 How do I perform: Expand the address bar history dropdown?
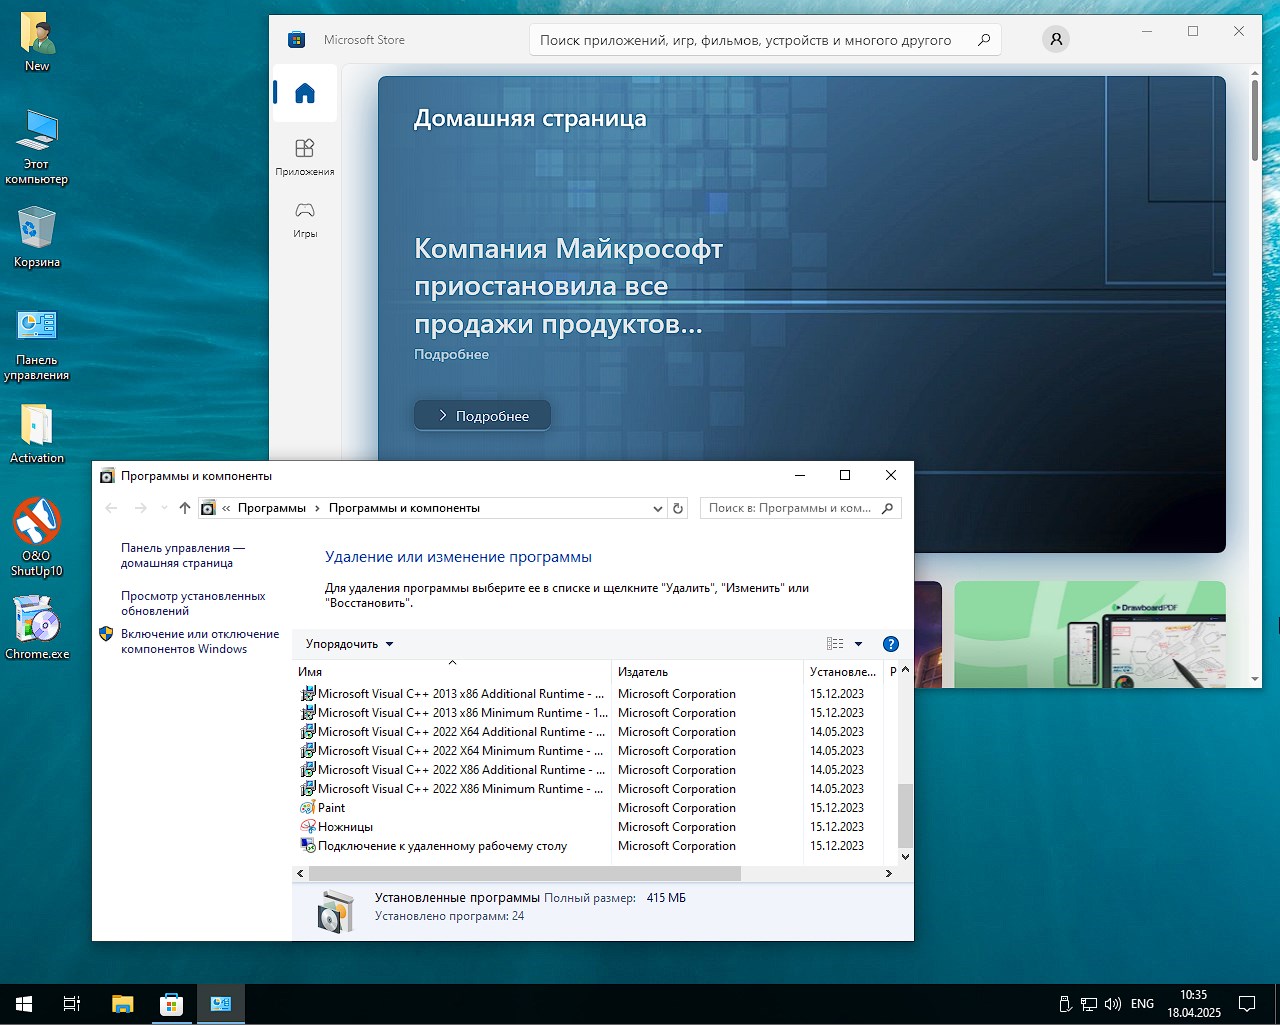click(657, 508)
